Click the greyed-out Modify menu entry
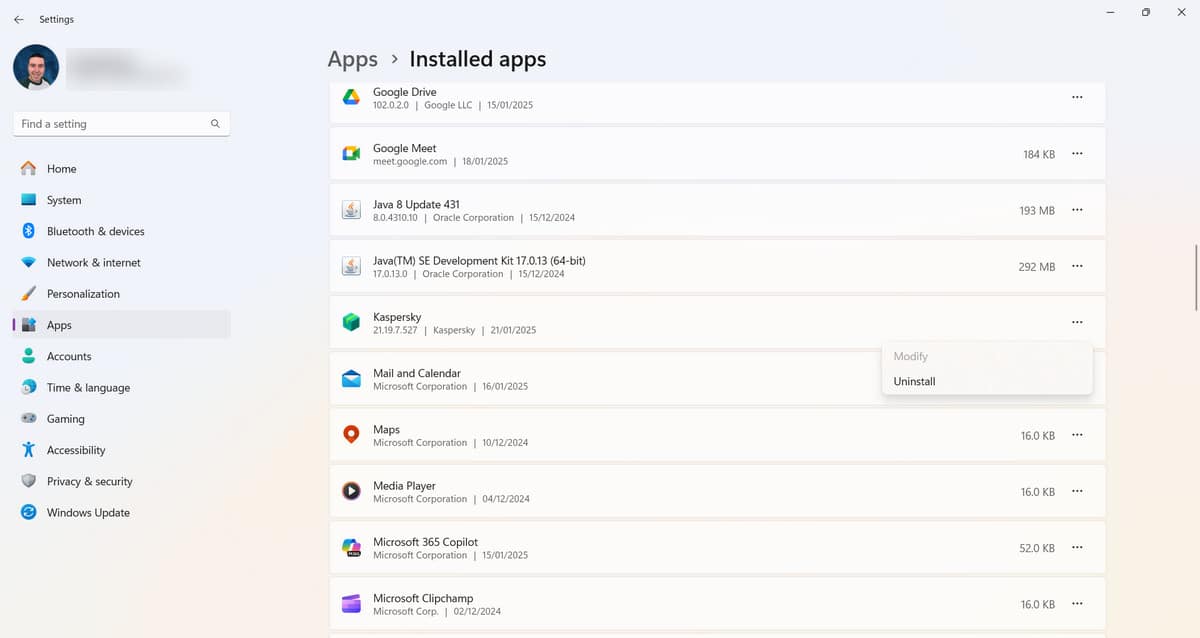This screenshot has height=638, width=1200. (x=987, y=356)
